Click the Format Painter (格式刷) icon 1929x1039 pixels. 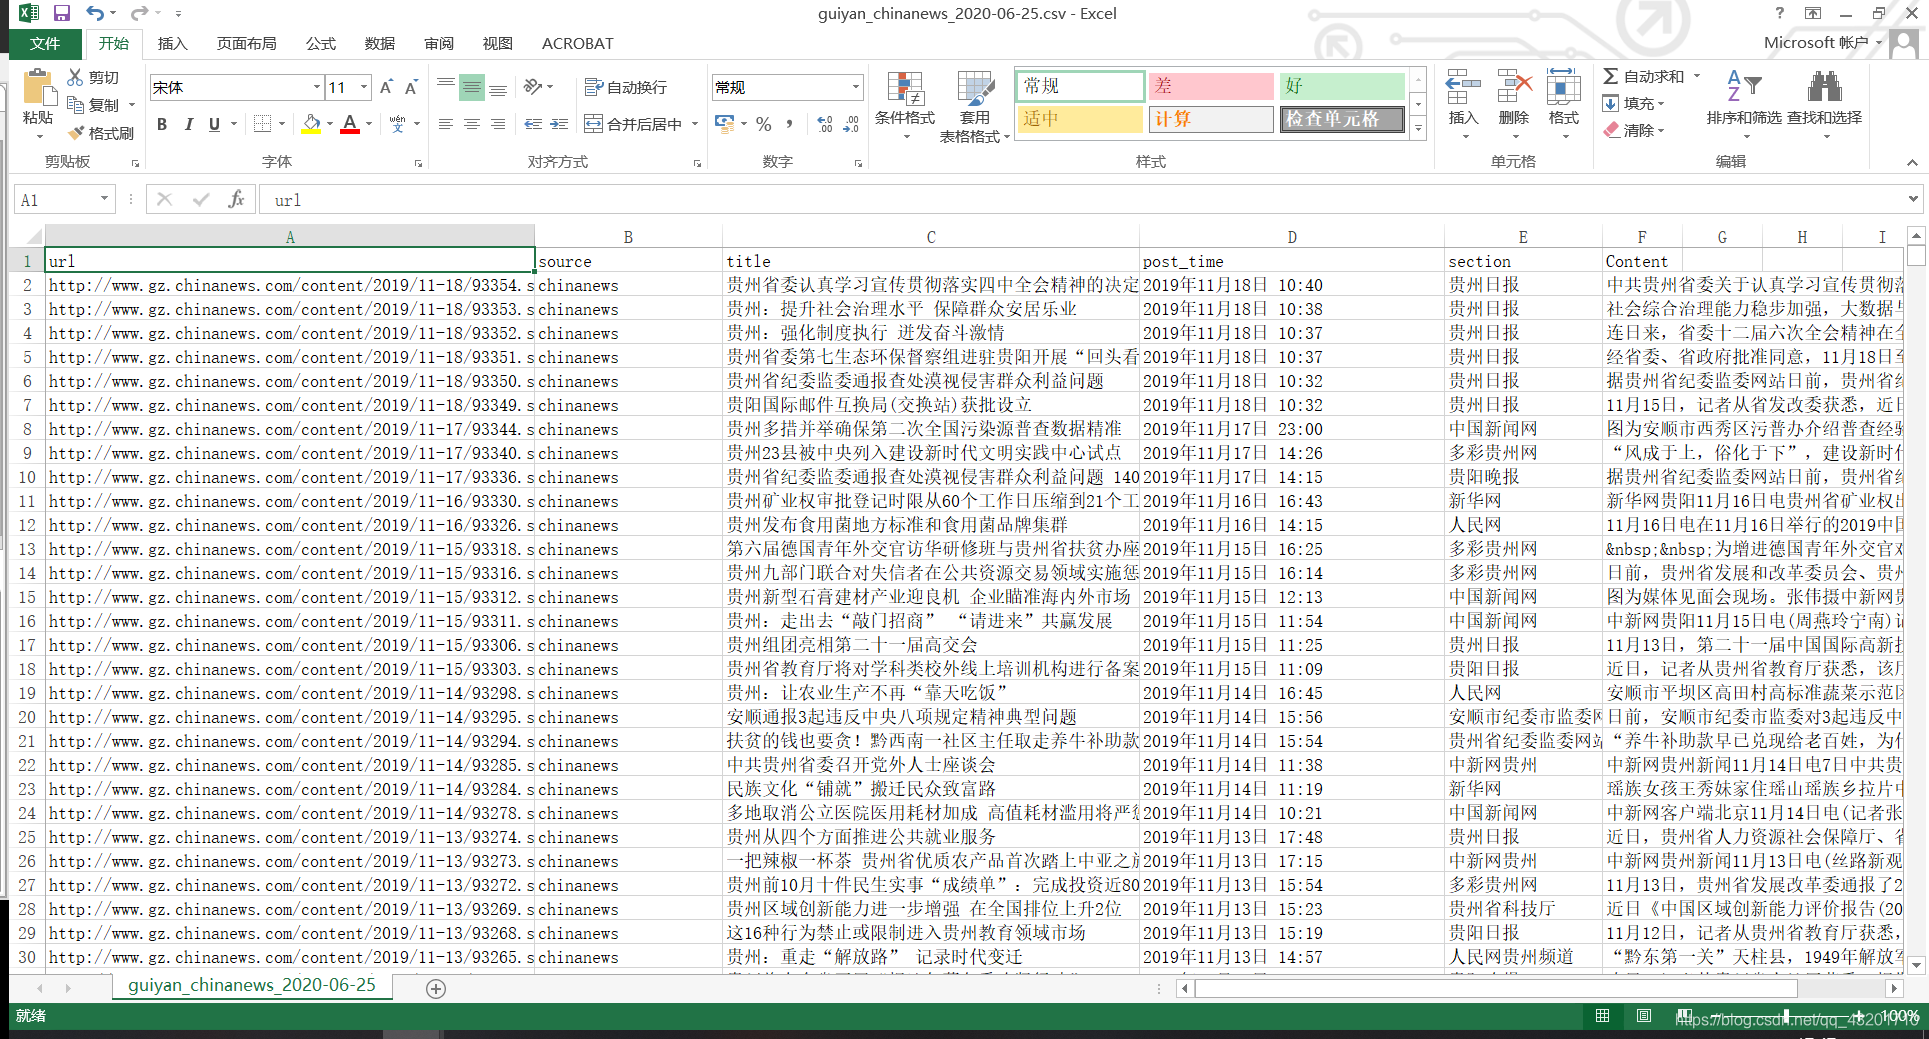pos(75,132)
